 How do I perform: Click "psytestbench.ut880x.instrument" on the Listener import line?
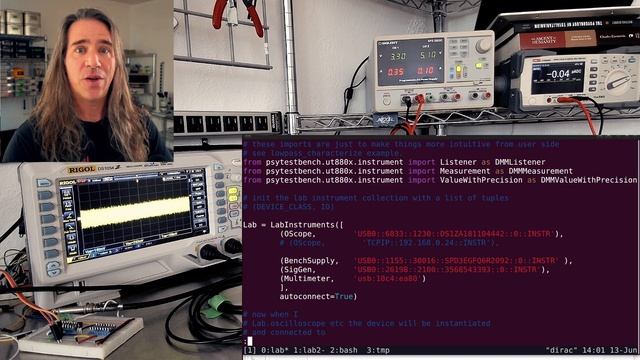[x=334, y=162]
